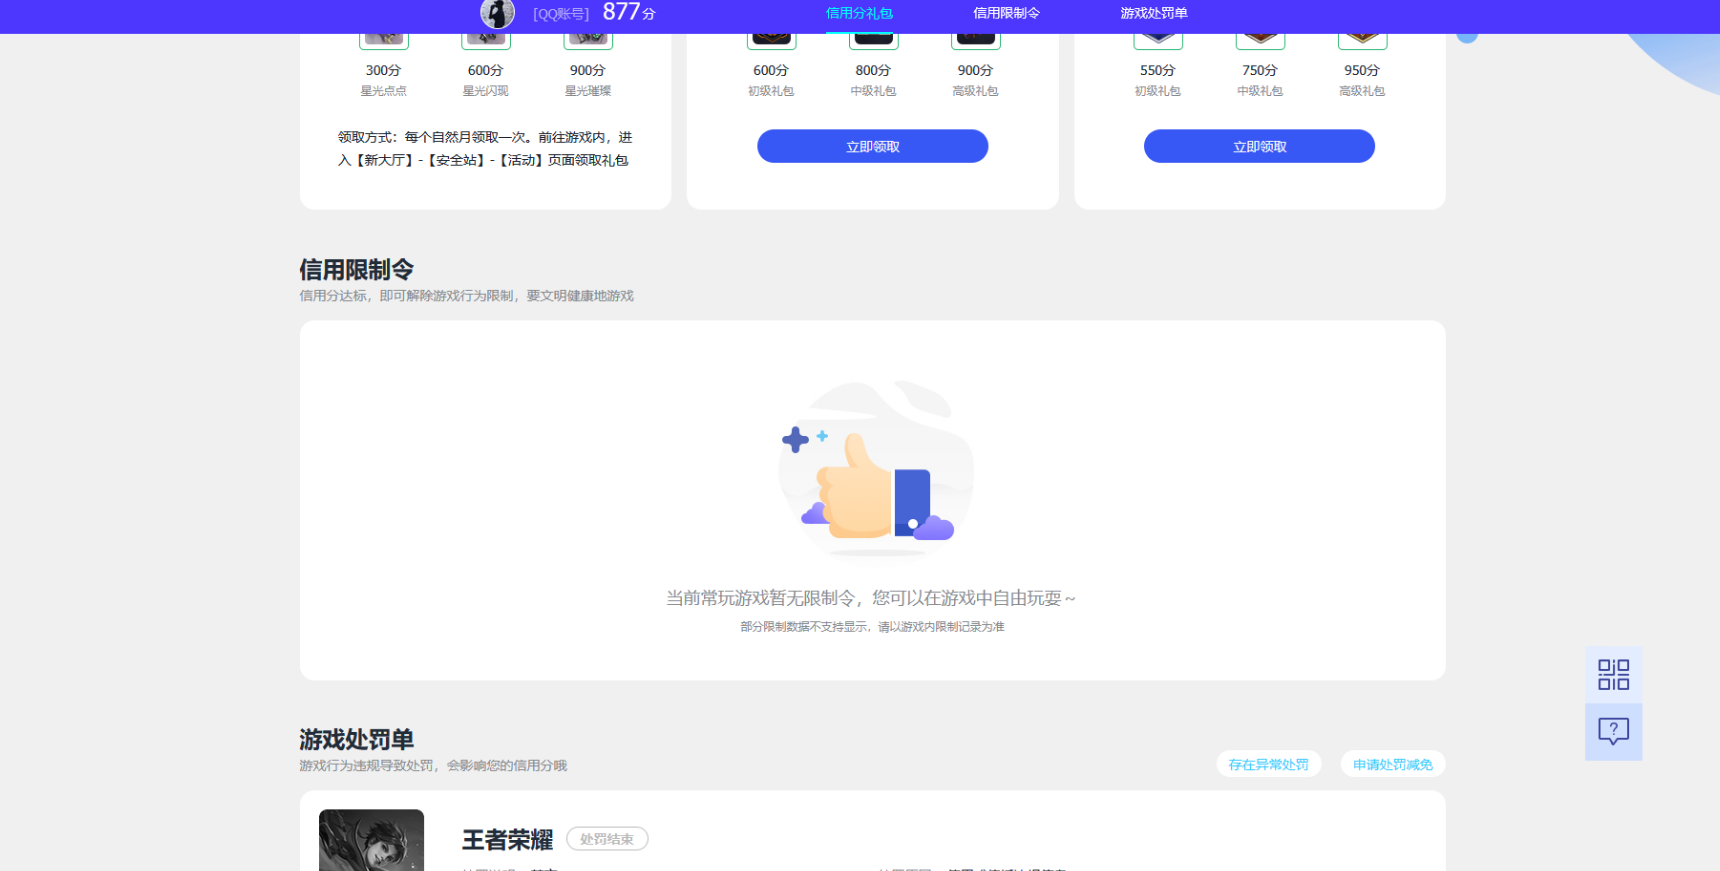Click the 信用限制令 section heading
The height and width of the screenshot is (871, 1720).
356,269
